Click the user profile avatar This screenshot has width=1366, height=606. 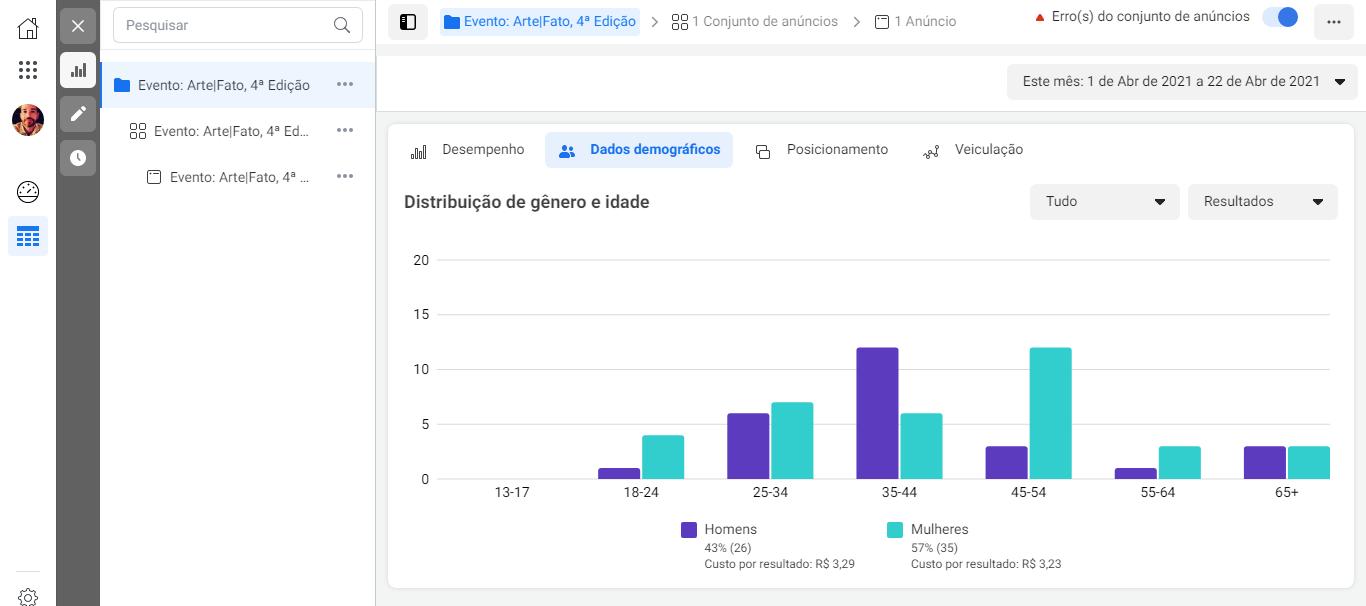tap(28, 120)
